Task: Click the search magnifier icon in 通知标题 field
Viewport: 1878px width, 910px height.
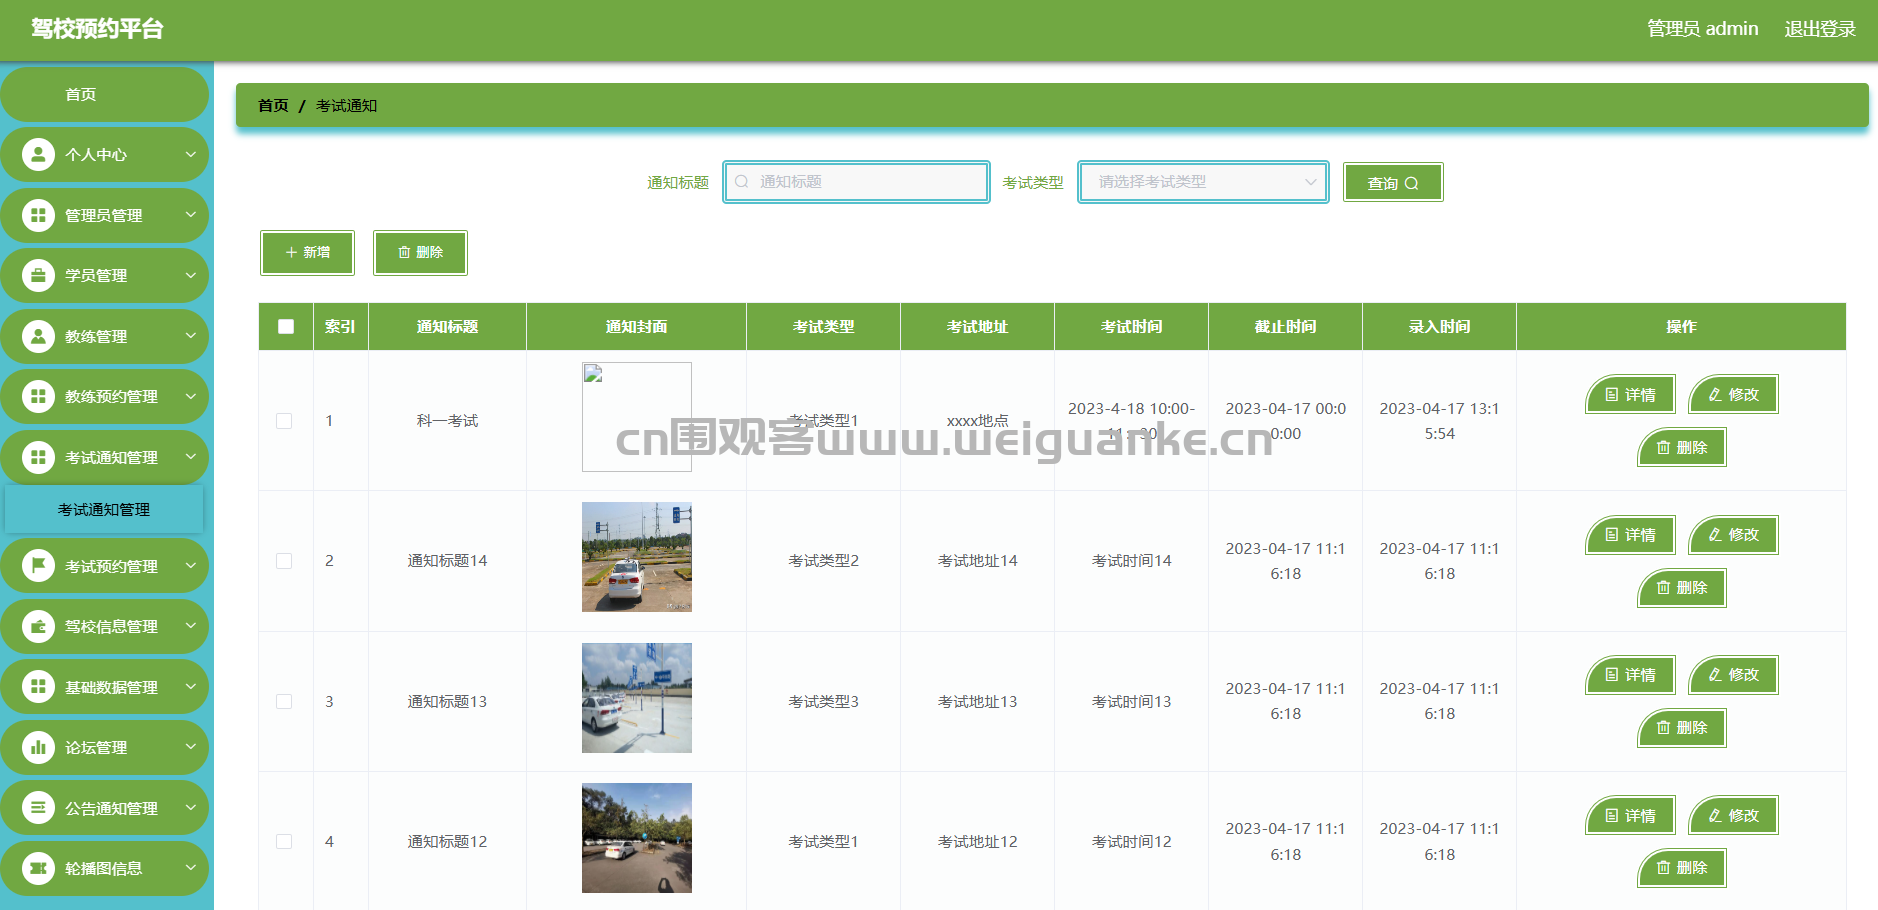Action: (742, 182)
